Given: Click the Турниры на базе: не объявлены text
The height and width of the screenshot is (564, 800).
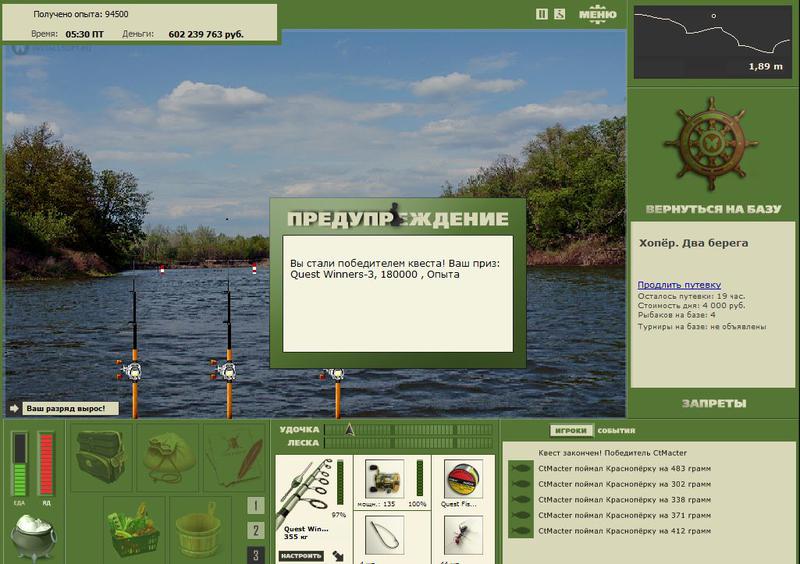Looking at the screenshot, I should pos(702,327).
